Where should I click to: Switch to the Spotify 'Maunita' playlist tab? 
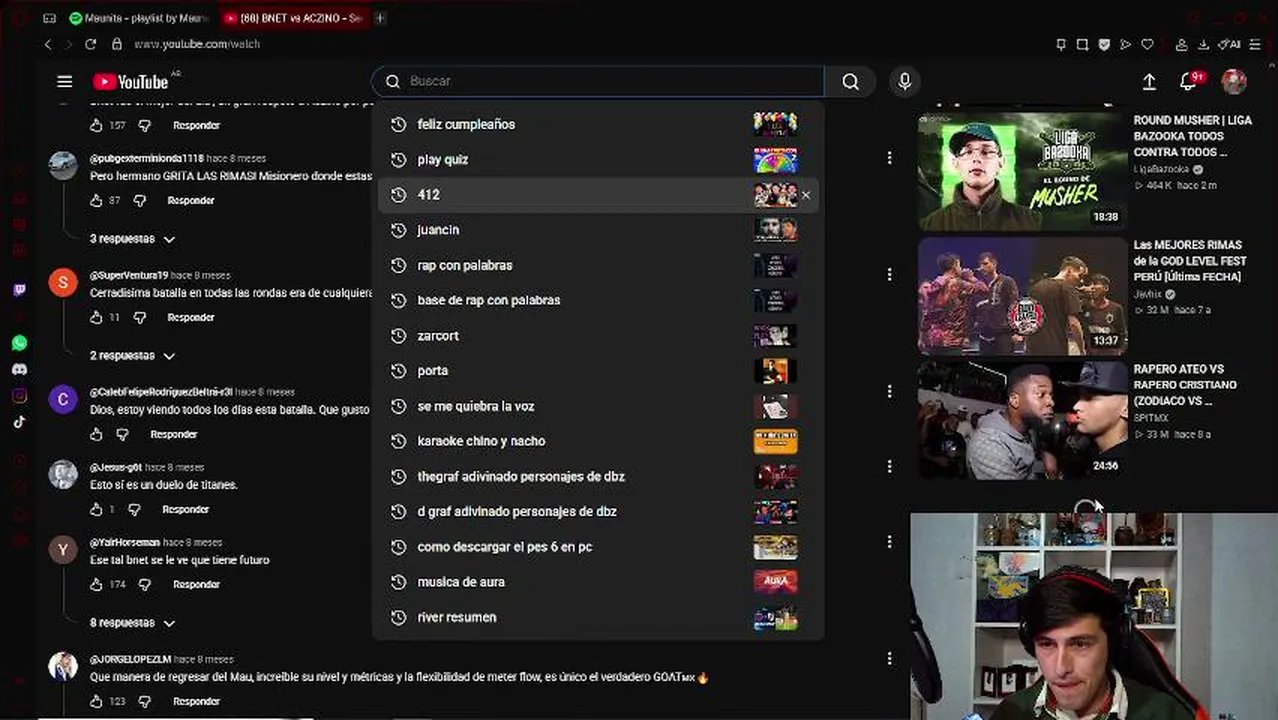pos(138,18)
